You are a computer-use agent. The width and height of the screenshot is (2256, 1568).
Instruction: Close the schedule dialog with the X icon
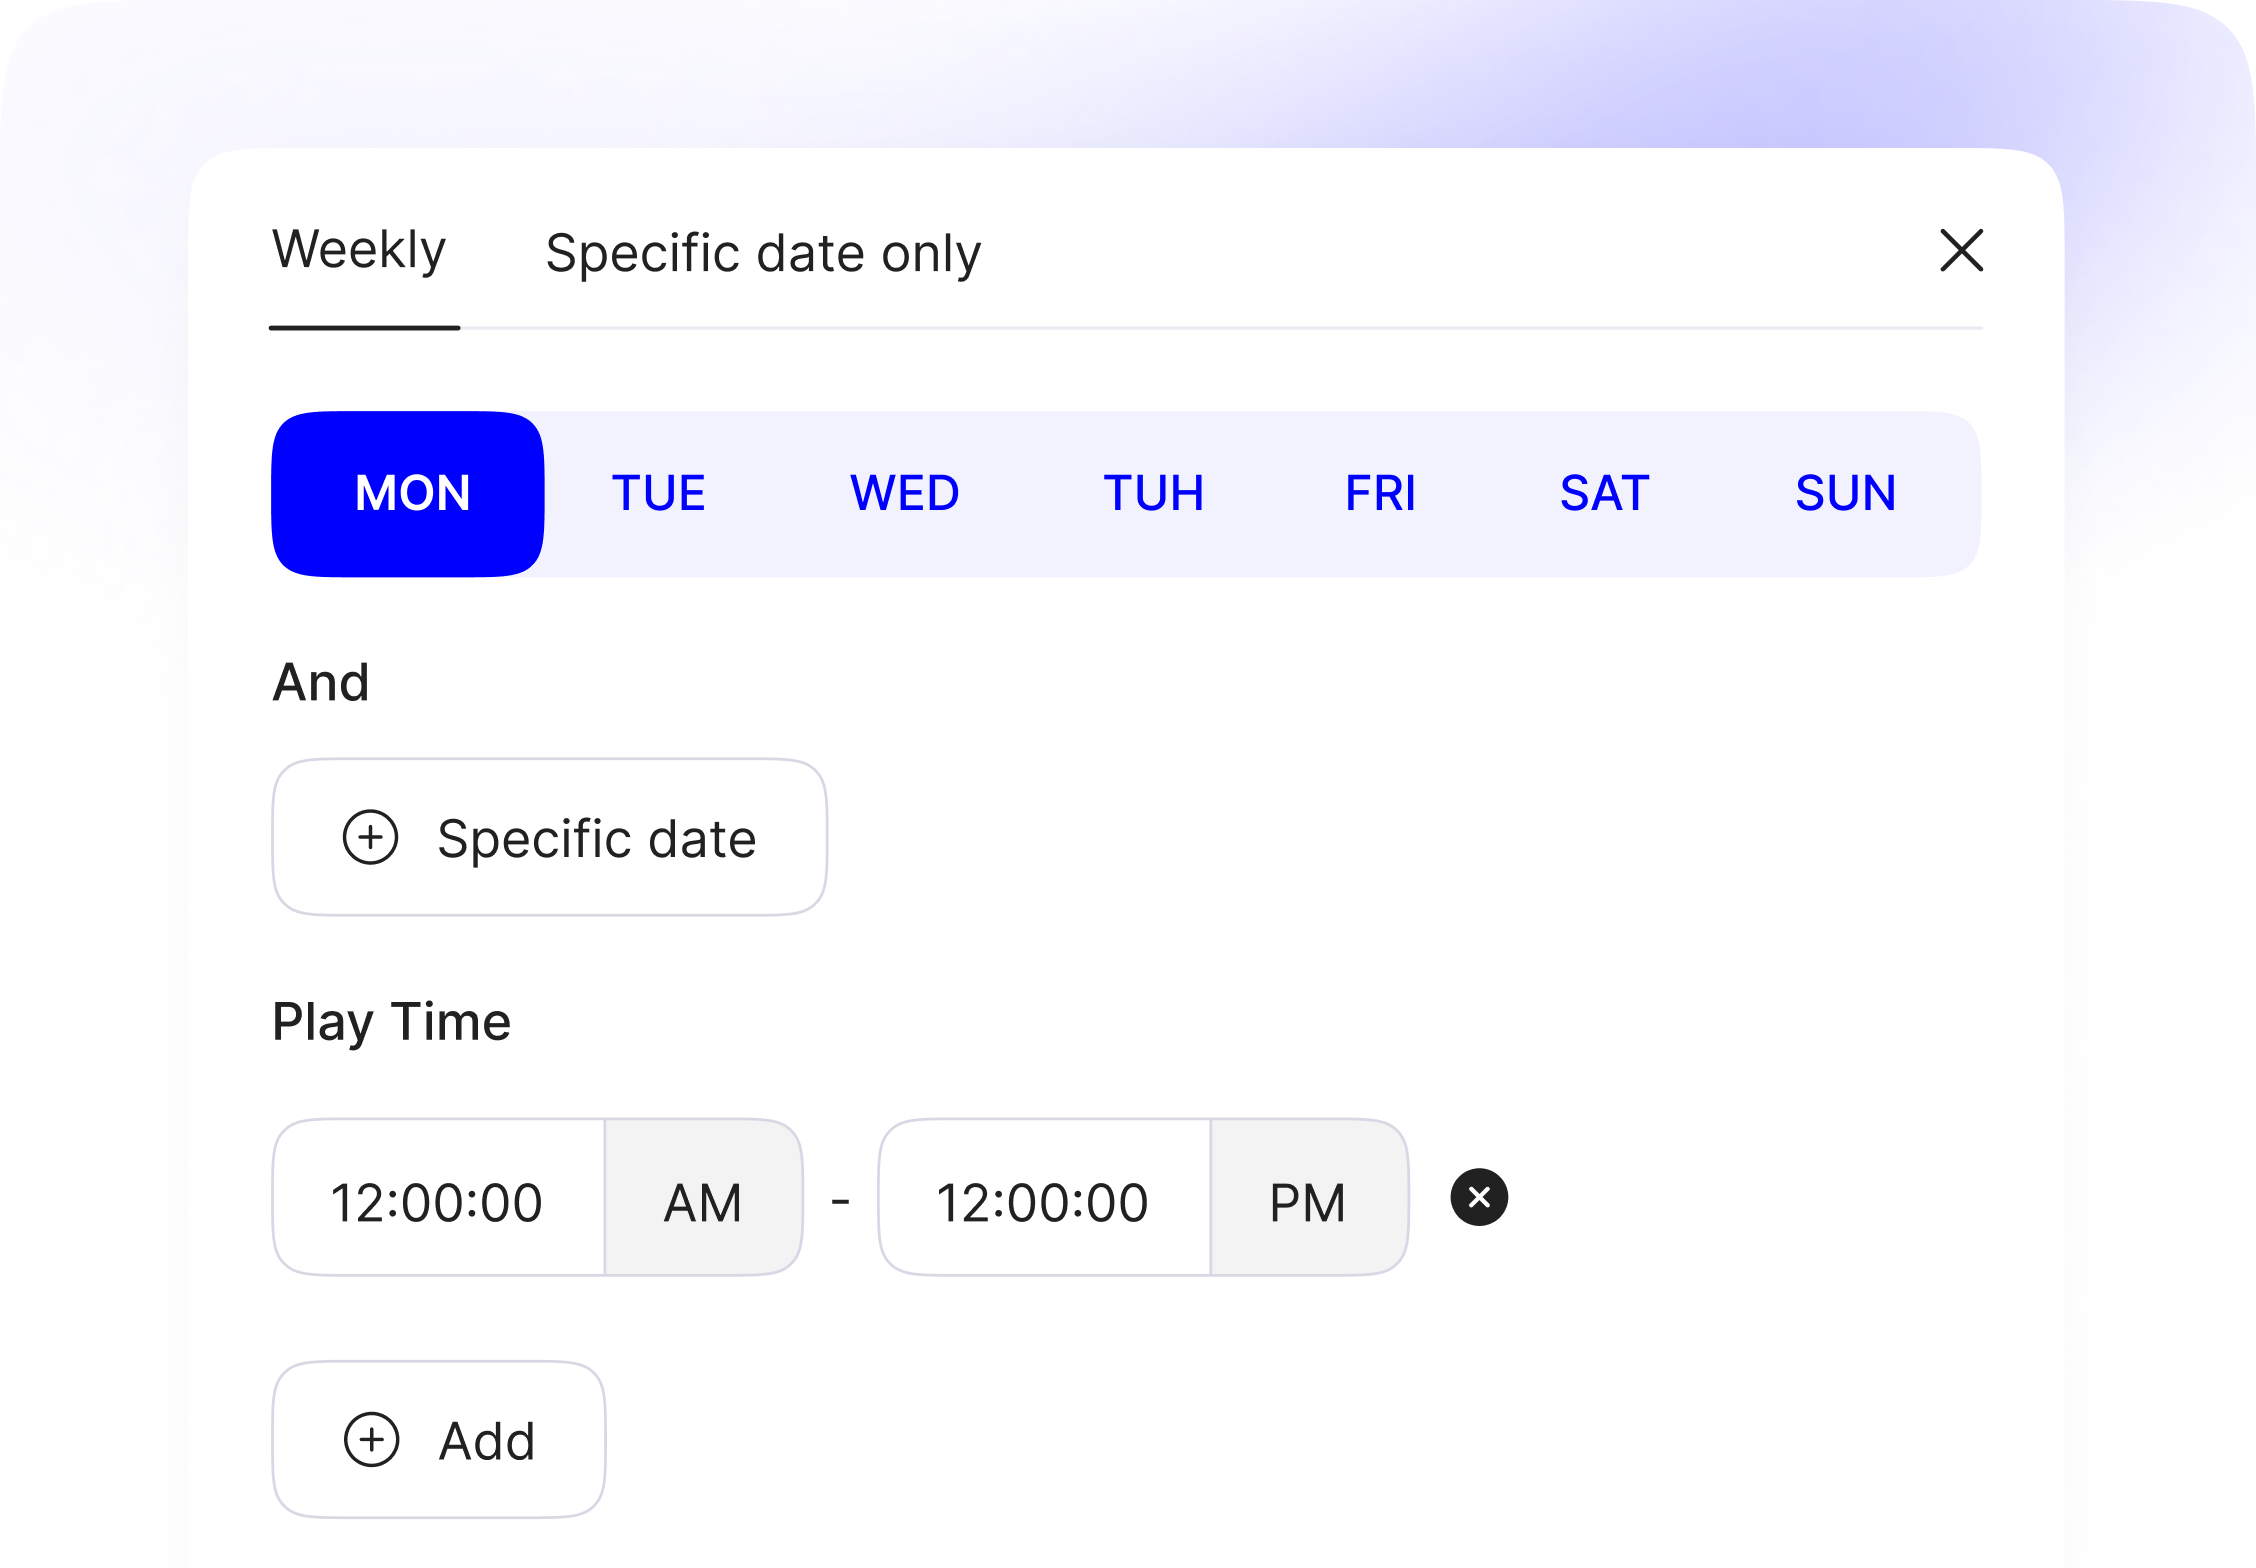click(1961, 250)
